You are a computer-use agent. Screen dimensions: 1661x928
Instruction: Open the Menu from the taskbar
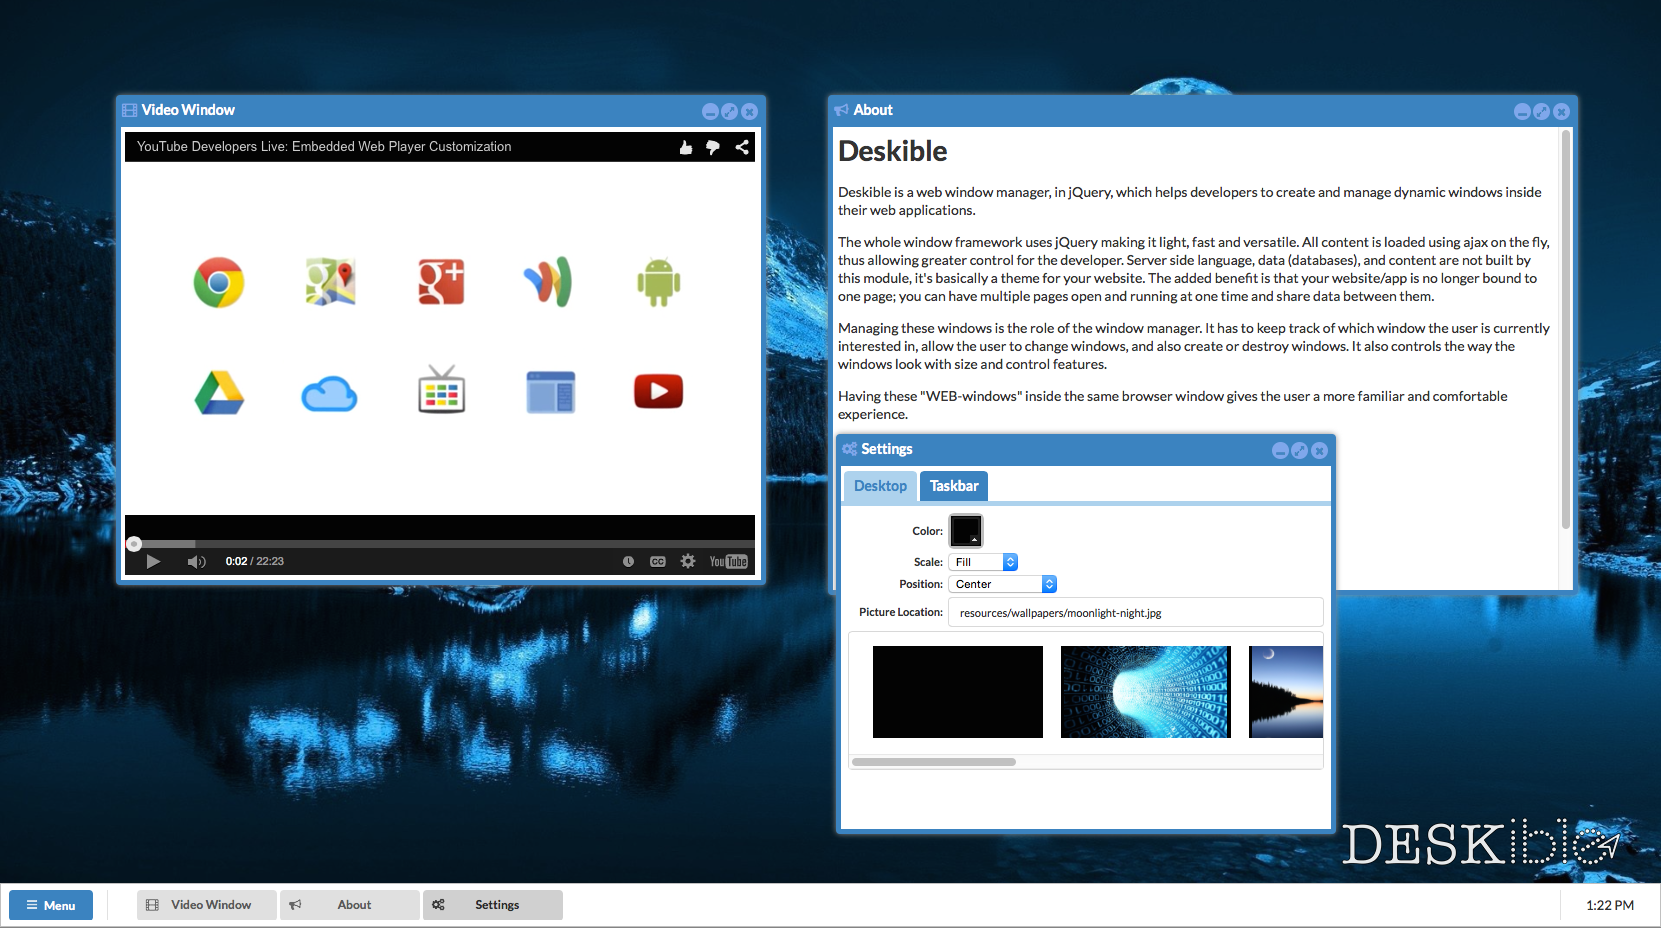click(50, 905)
